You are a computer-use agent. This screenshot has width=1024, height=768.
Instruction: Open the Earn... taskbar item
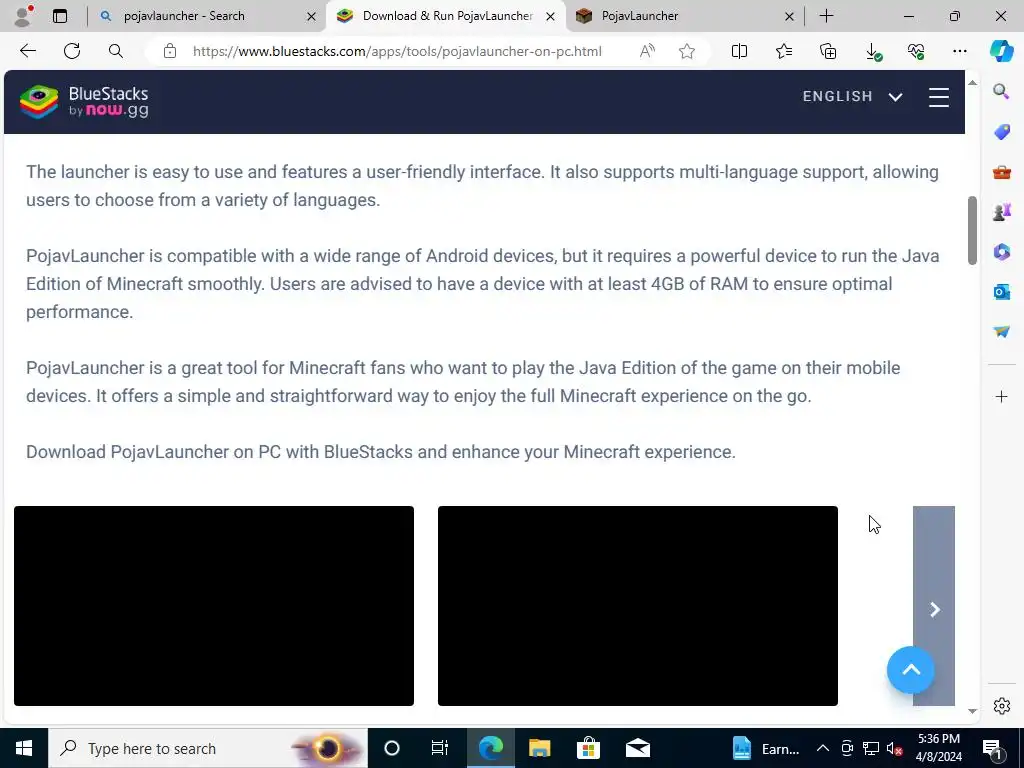tap(765, 748)
